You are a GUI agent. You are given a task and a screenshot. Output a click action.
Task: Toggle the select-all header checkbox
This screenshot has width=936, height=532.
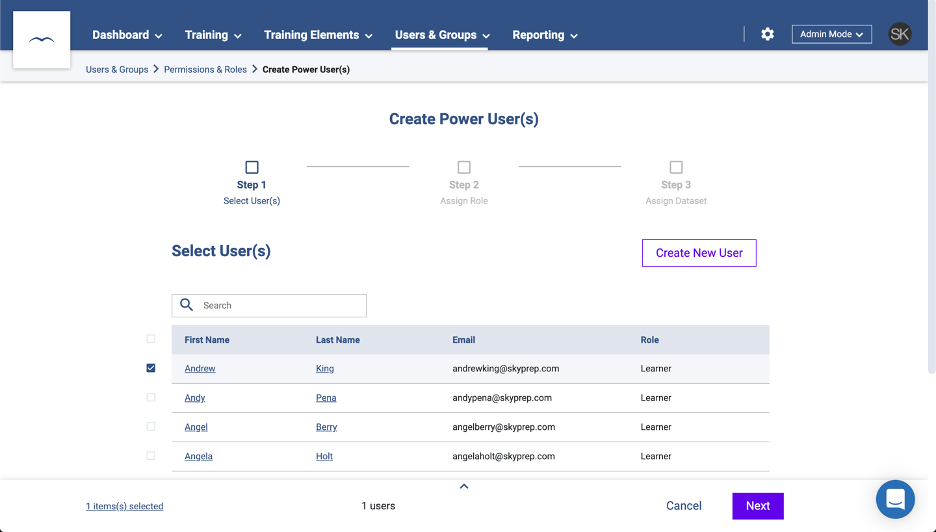pos(151,339)
